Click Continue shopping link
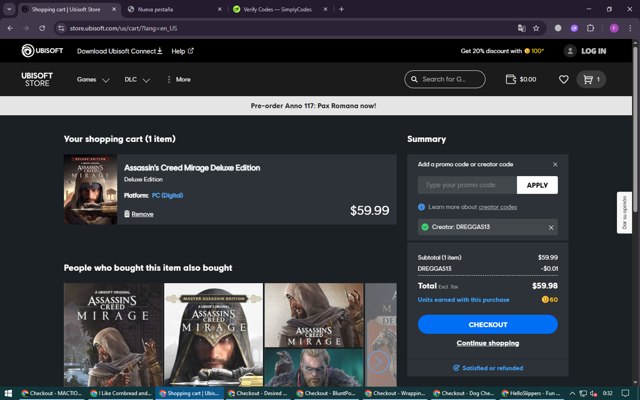Viewport: 640px width, 400px height. click(488, 343)
